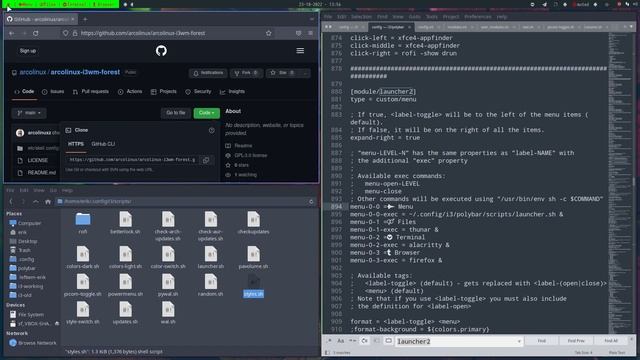Open GitHub's mobile navigation hamburger menu
This screenshot has height=360, width=640.
tap(300, 51)
